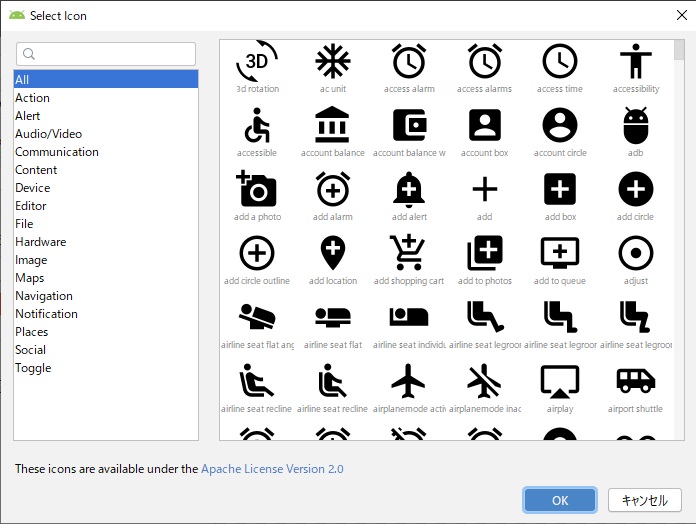Filter by Communication category
The width and height of the screenshot is (696, 524).
point(106,152)
